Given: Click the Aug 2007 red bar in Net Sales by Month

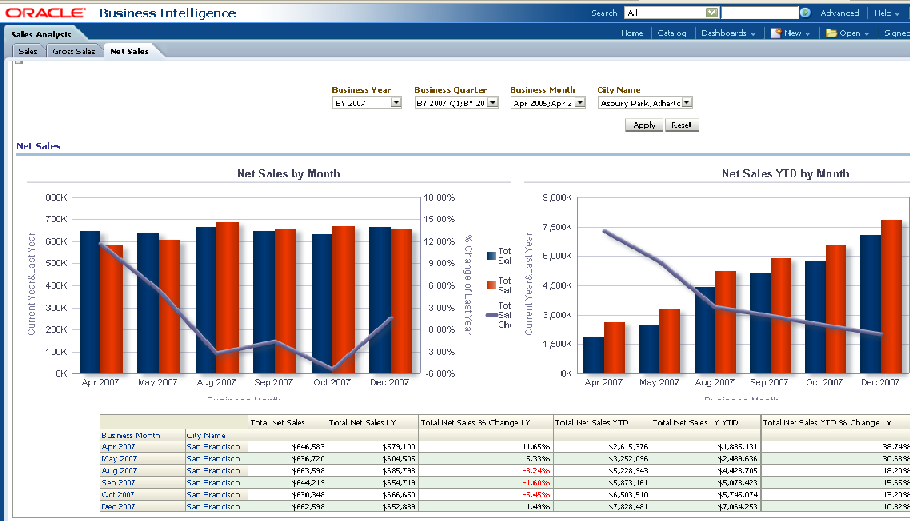Looking at the screenshot, I should click(x=227, y=298).
